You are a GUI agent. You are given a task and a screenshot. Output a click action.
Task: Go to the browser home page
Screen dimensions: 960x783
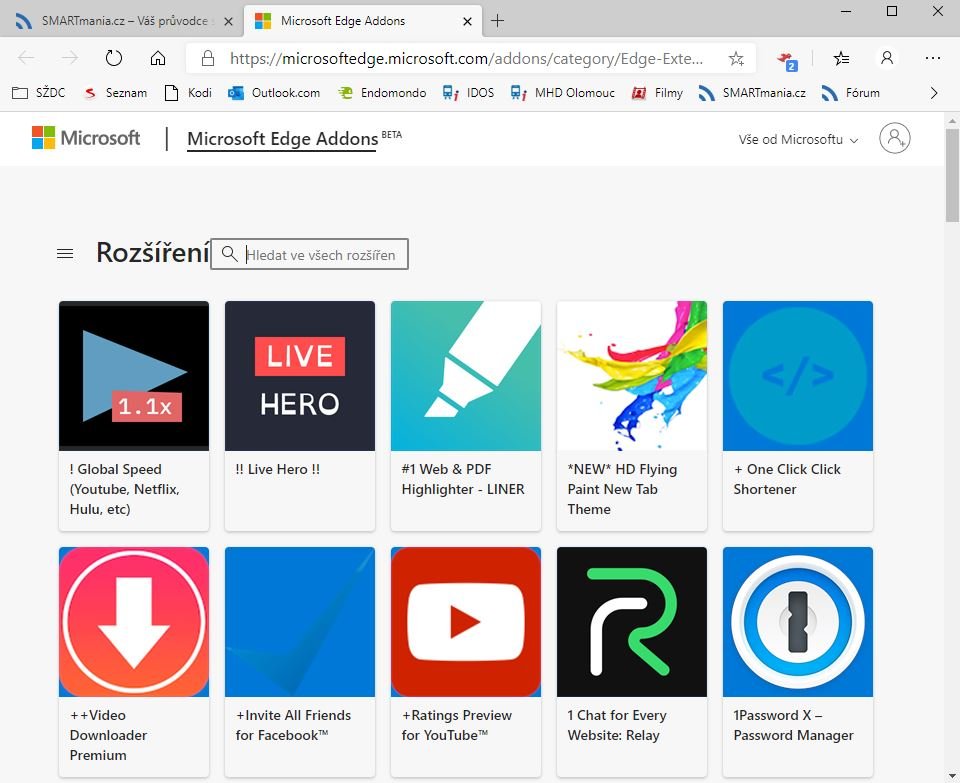pos(158,58)
